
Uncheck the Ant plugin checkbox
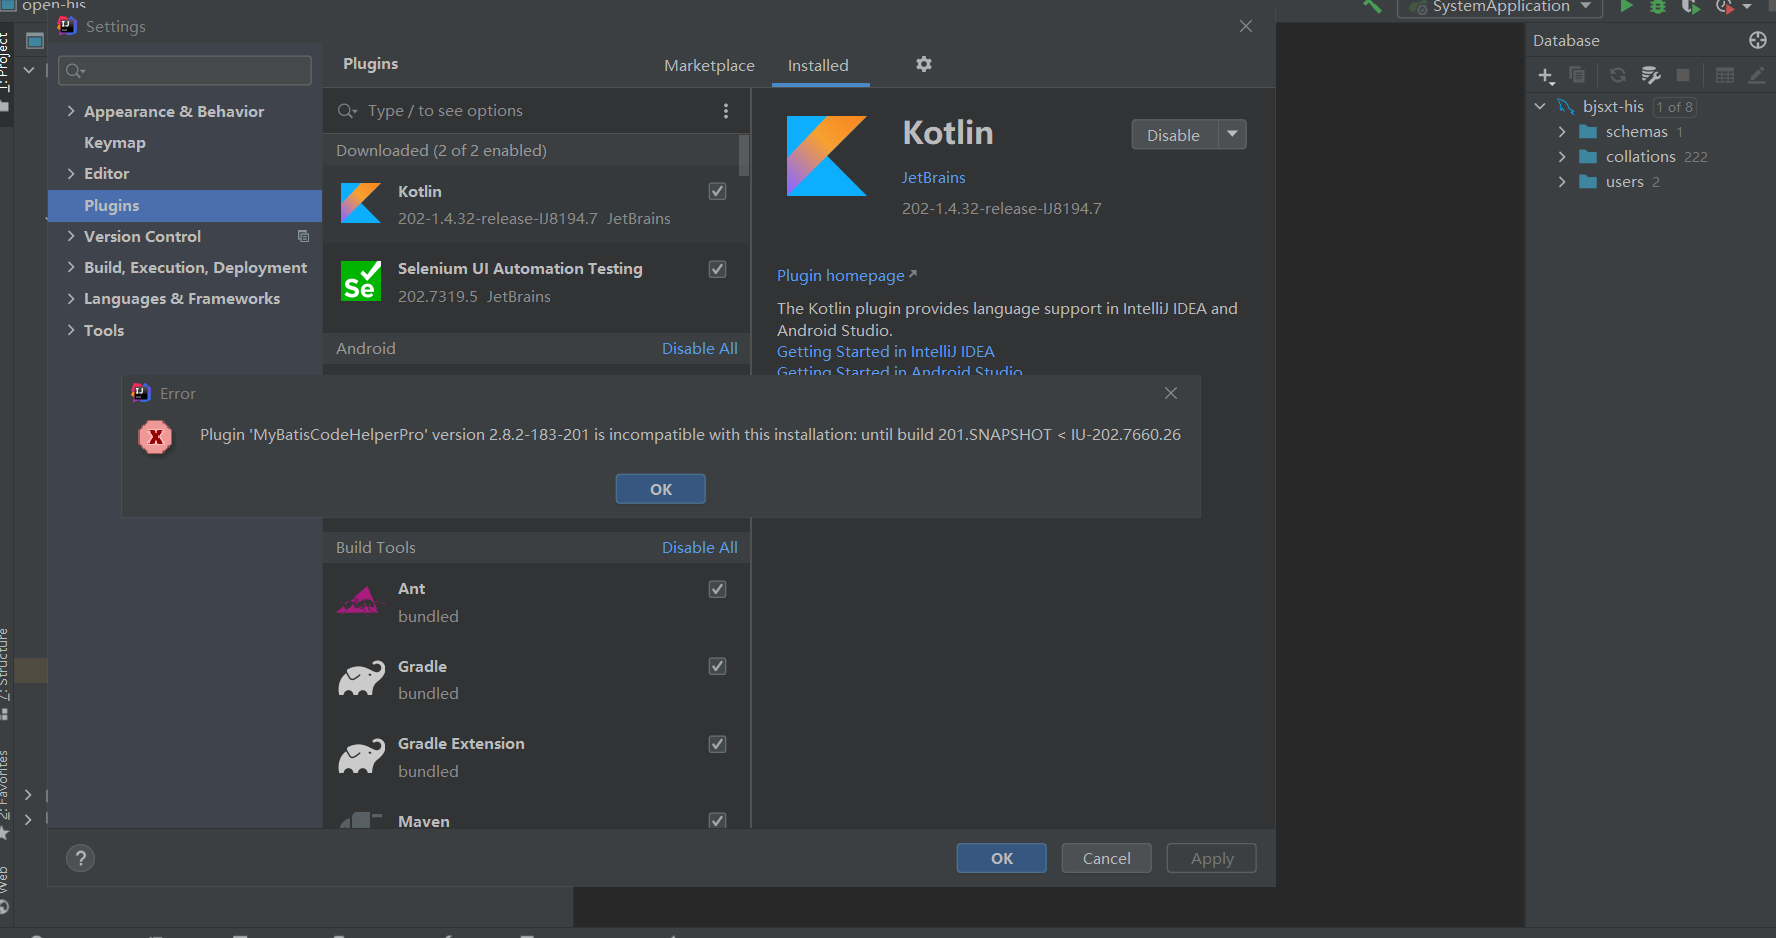[x=717, y=589]
